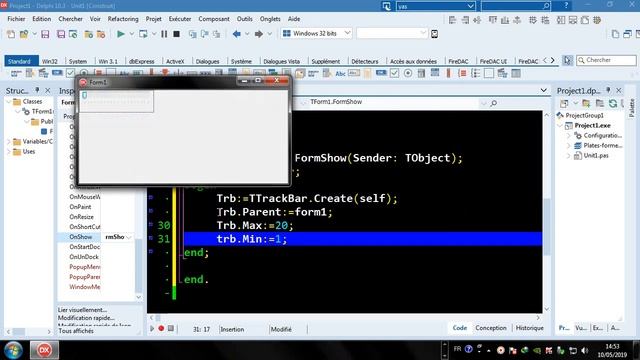Expand the Uses node in Structure
640x360 pixels.
pyautogui.click(x=8, y=151)
